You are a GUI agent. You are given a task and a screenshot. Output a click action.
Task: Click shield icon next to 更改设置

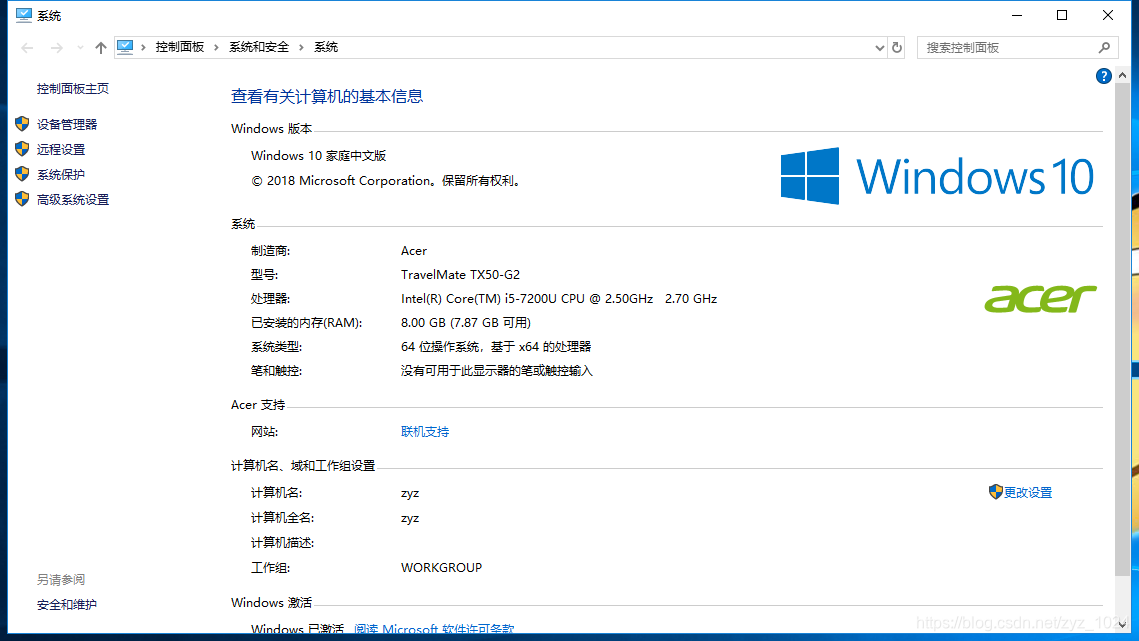(x=995, y=492)
